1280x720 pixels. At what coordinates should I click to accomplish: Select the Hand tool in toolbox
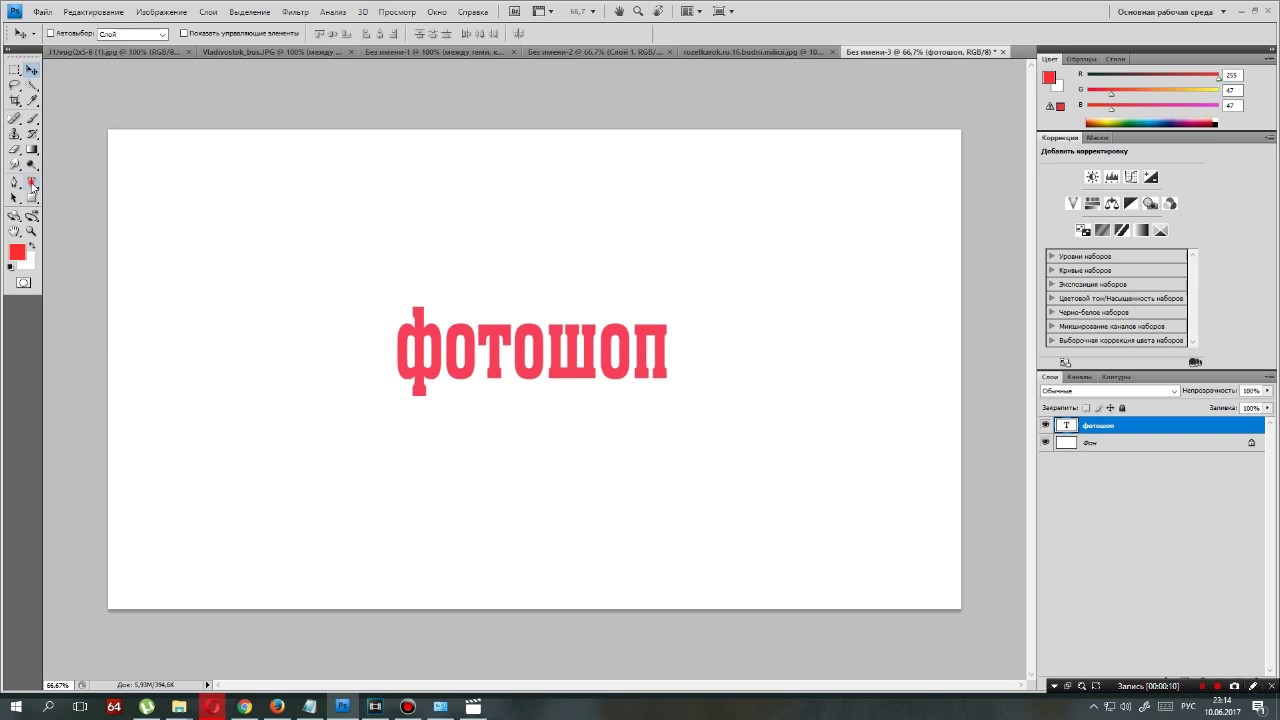pos(15,231)
